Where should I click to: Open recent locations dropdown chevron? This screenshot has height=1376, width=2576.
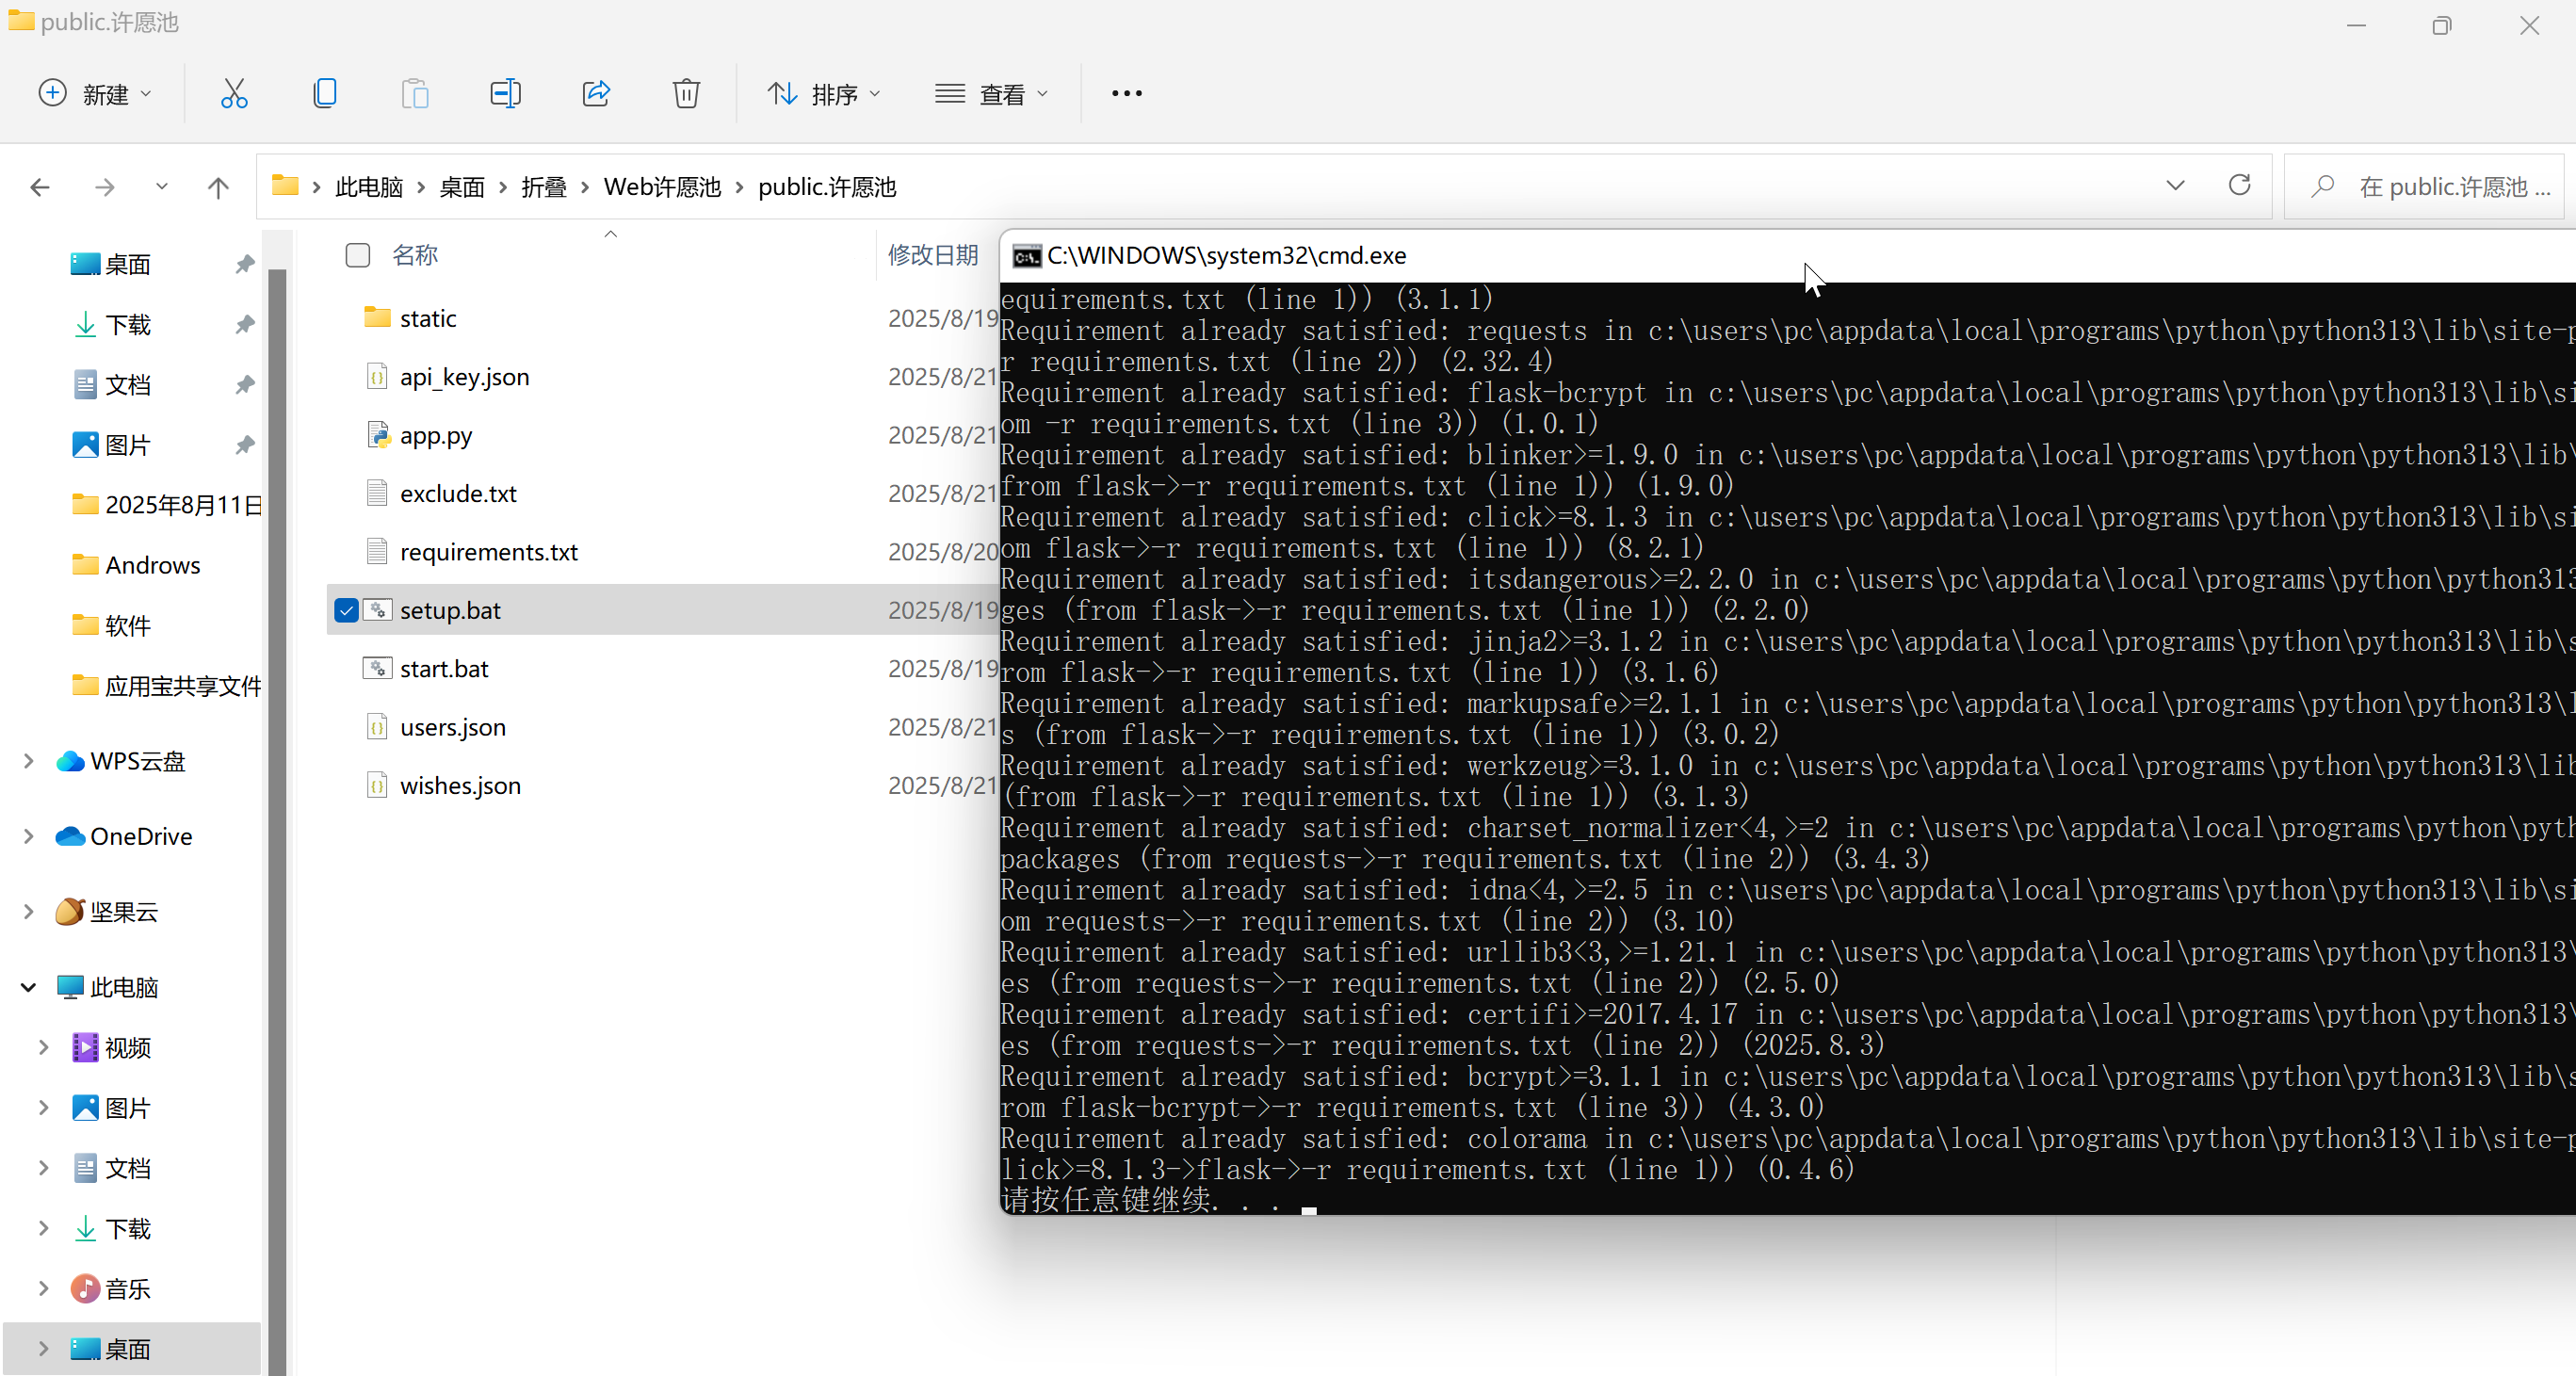(161, 187)
